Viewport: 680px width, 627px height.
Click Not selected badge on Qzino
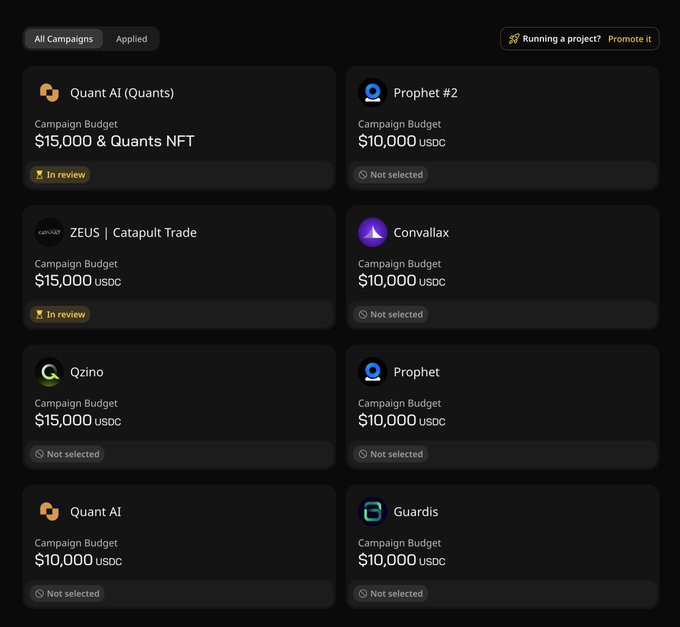tap(67, 454)
